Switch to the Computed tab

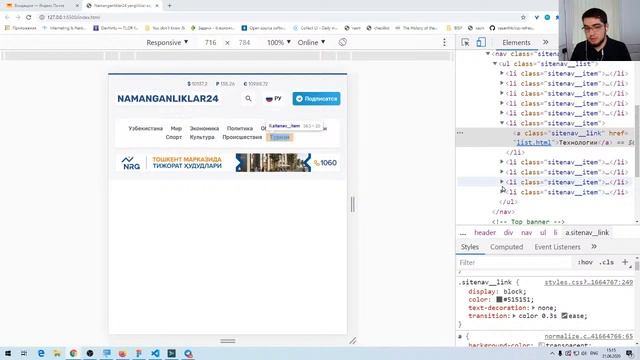click(507, 247)
